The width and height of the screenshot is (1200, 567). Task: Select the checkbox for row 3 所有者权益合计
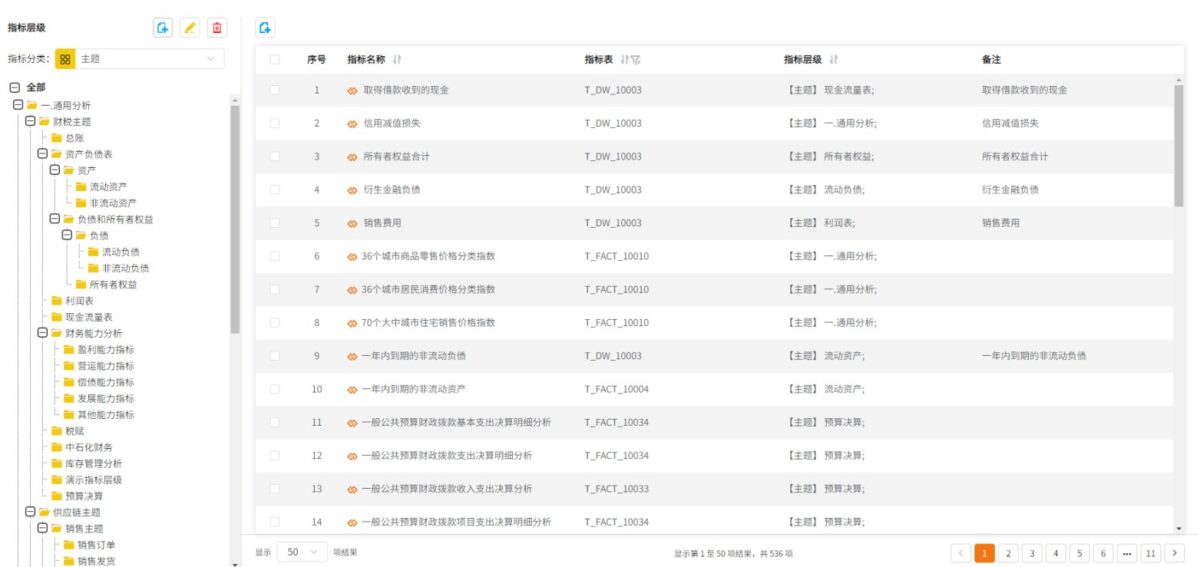pyautogui.click(x=274, y=156)
